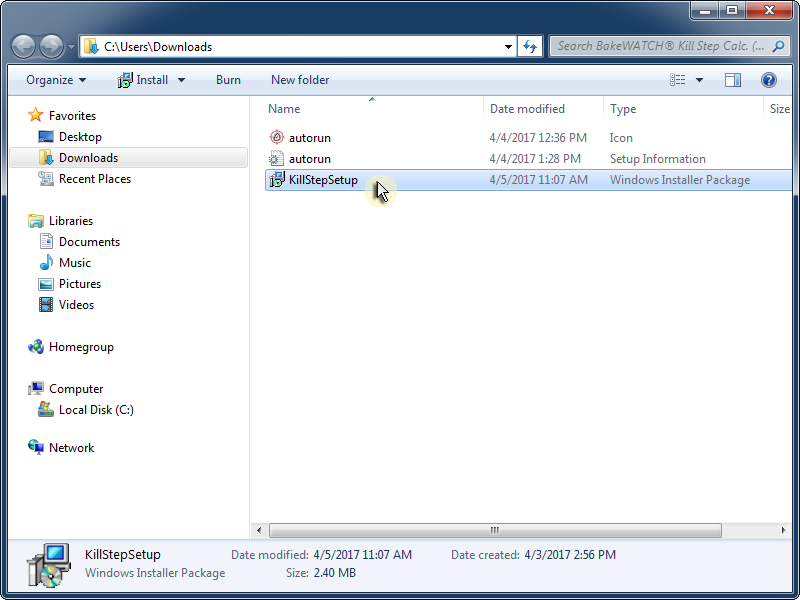This screenshot has height=600, width=800.
Task: Open the Local Disk (C:) drive
Action: (95, 410)
